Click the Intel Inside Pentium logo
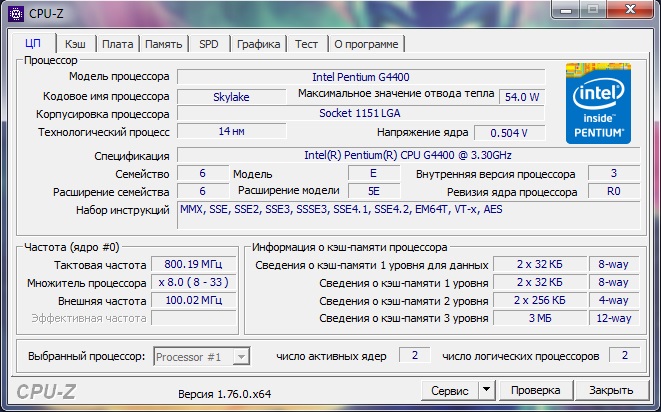The image size is (661, 412). (598, 103)
